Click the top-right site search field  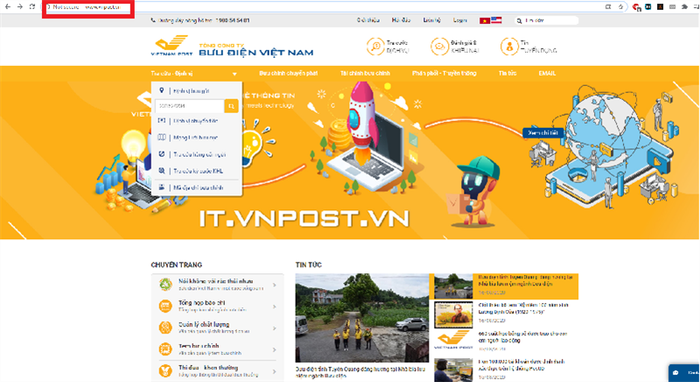[x=546, y=21]
